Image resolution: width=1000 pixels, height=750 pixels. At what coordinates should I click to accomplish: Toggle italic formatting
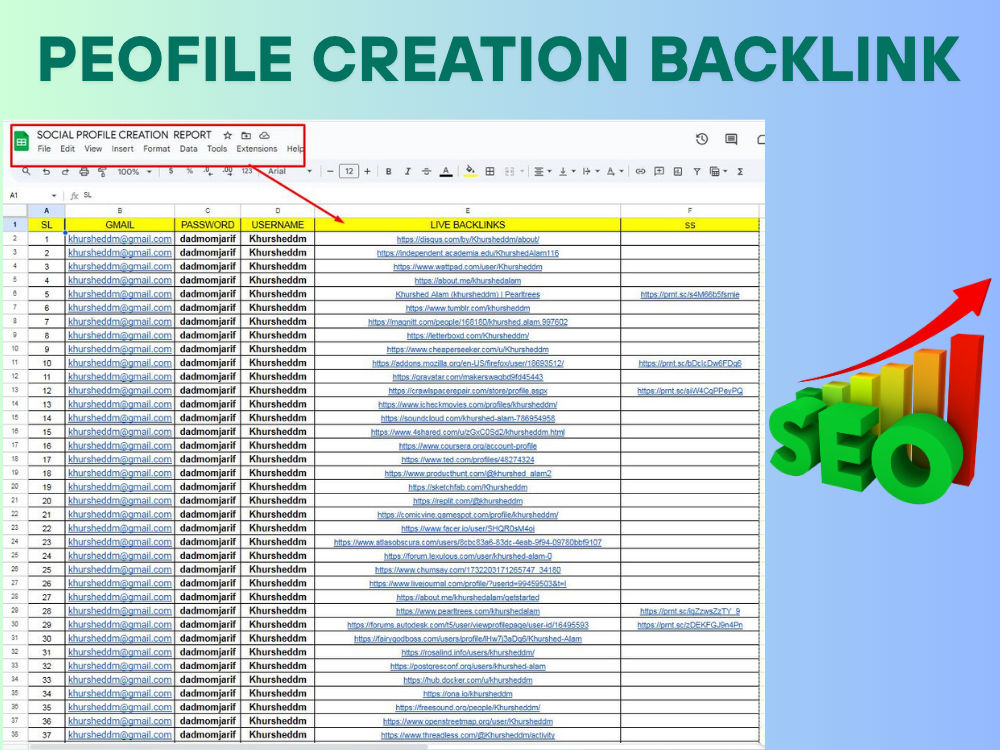tap(408, 172)
